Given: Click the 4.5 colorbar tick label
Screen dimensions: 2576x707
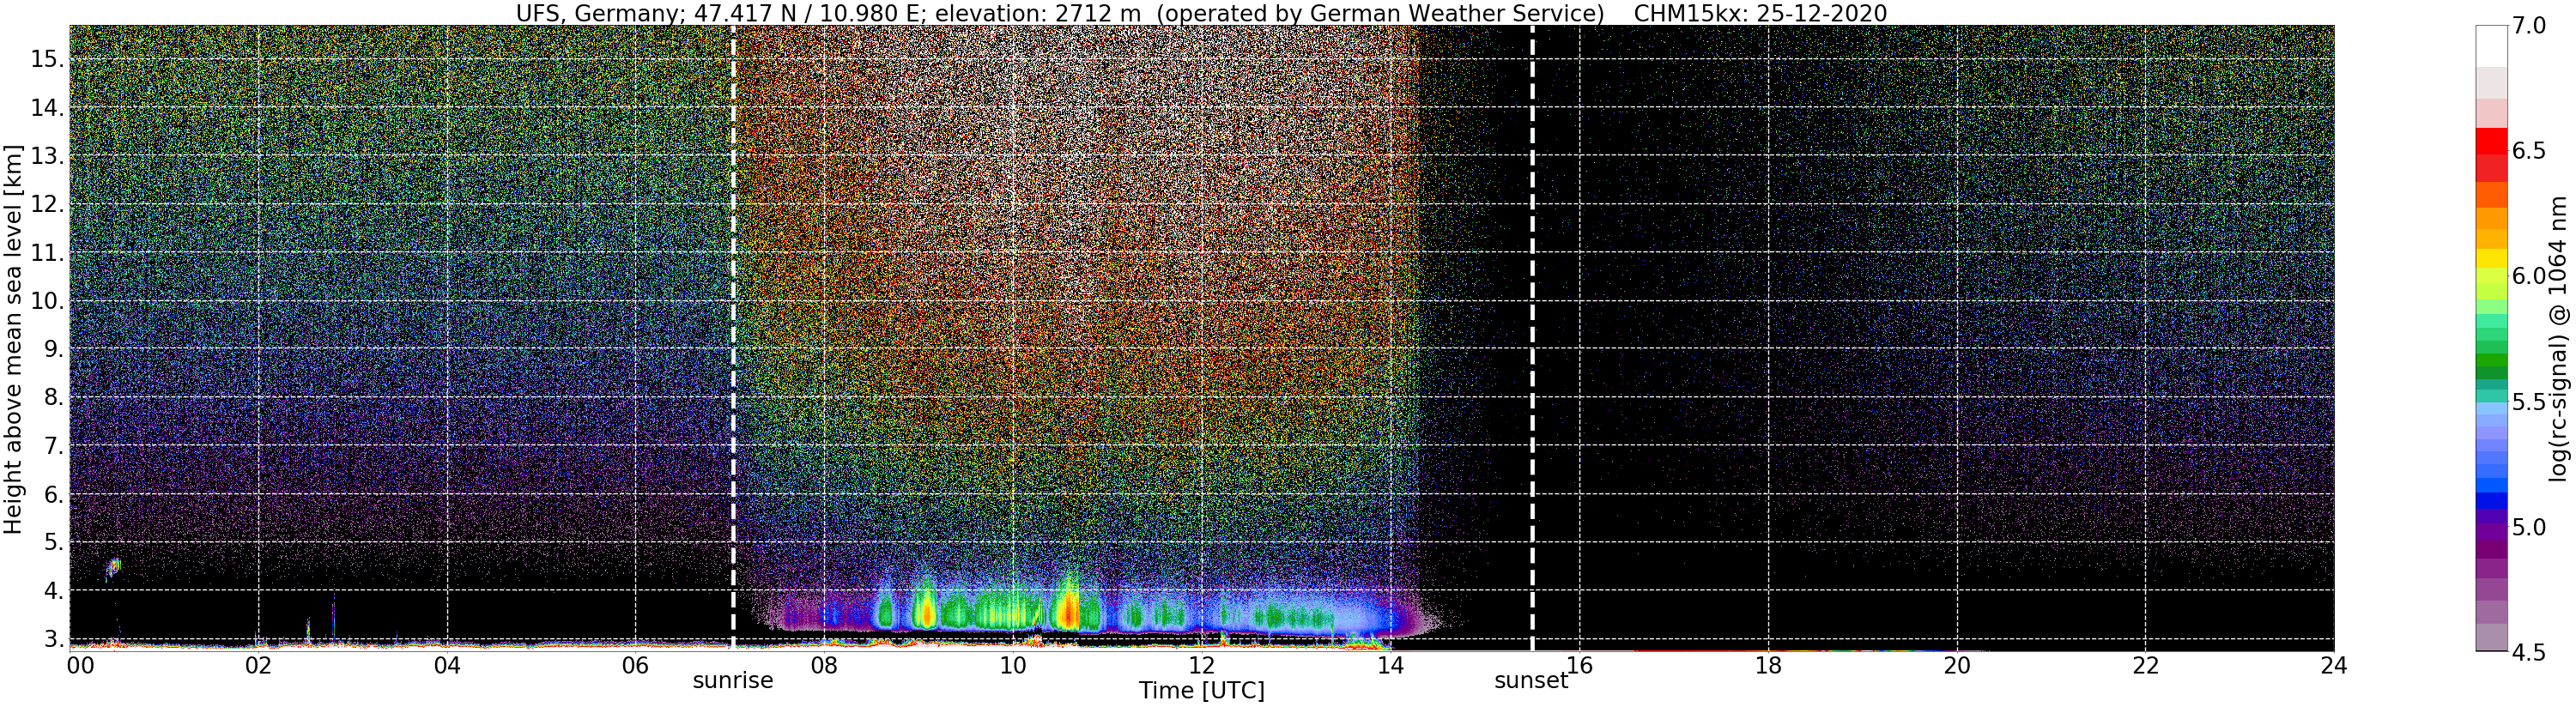Looking at the screenshot, I should coord(2530,653).
